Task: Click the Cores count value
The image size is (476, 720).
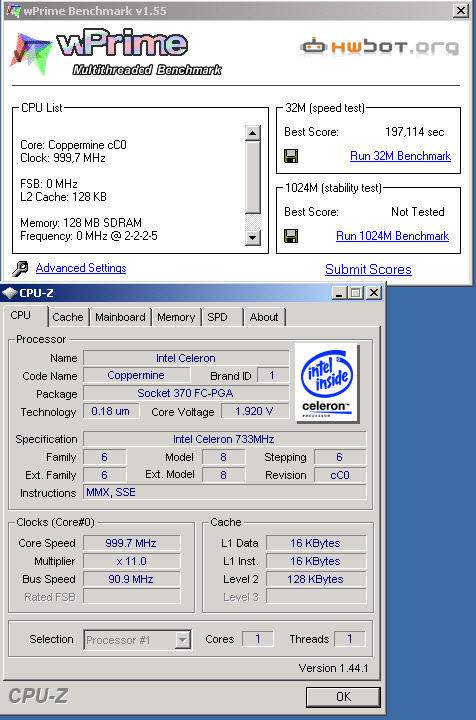Action: [258, 639]
